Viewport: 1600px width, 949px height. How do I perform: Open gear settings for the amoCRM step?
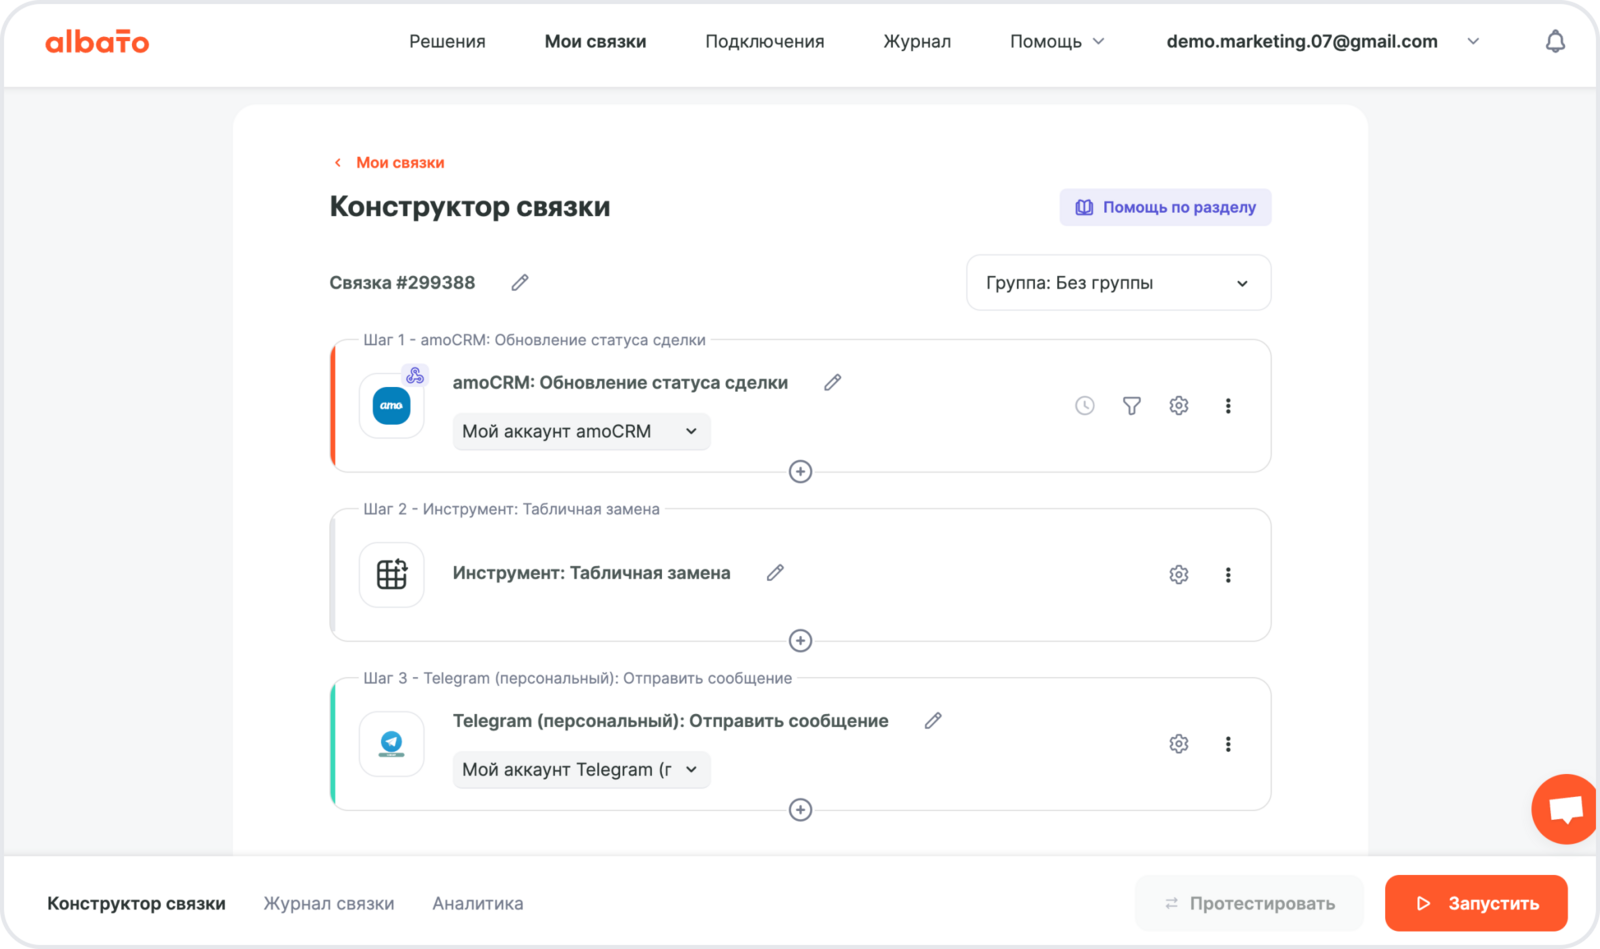(1178, 406)
